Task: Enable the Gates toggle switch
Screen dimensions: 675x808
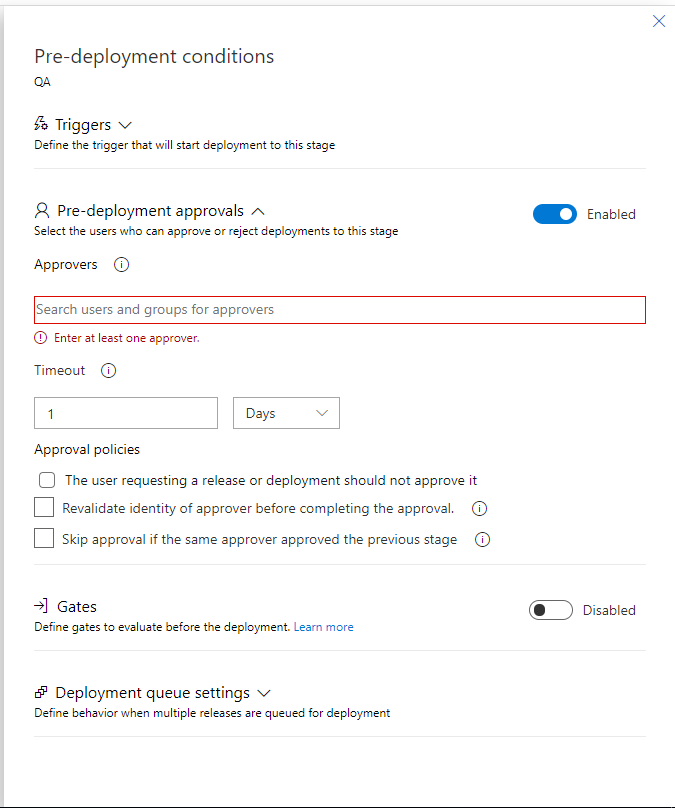Action: click(550, 610)
